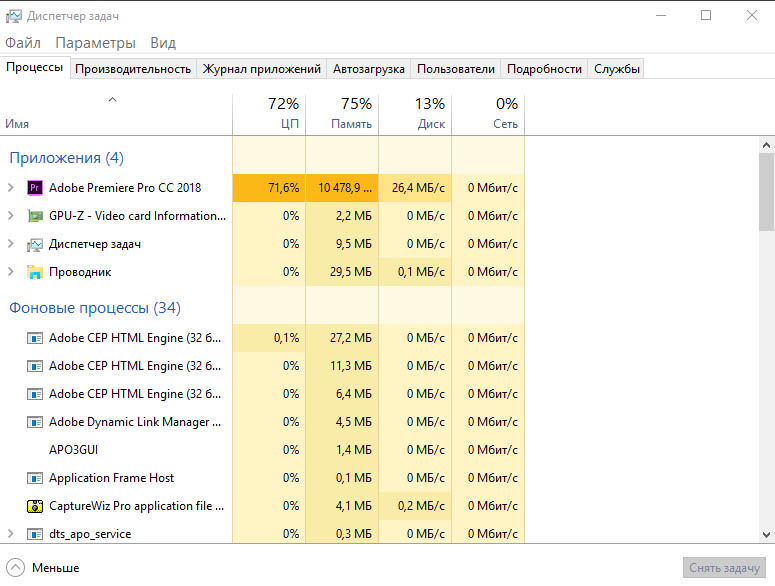Select the CaptureWiz Pro application file name
The image size is (775, 586).
pyautogui.click(x=136, y=506)
